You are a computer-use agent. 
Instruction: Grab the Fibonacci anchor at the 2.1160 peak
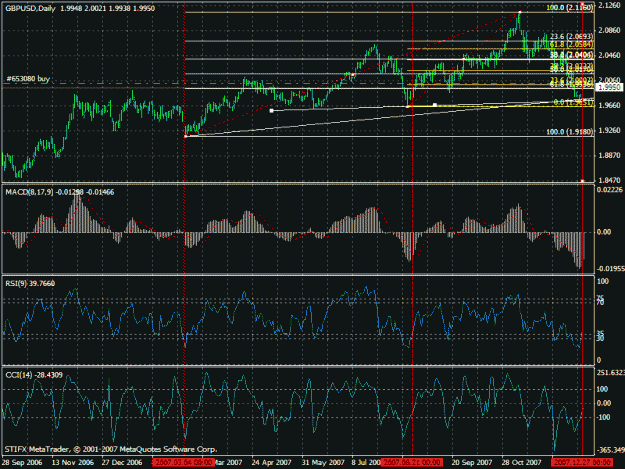520,12
